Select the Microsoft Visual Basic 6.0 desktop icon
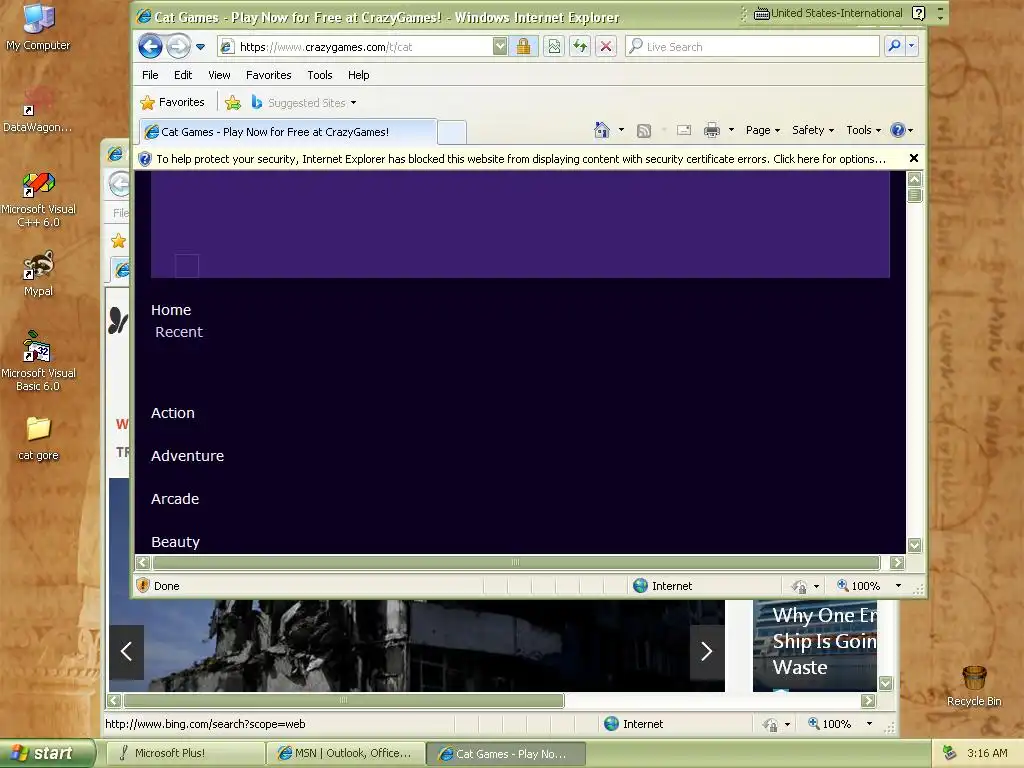The image size is (1024, 768). click(38, 361)
